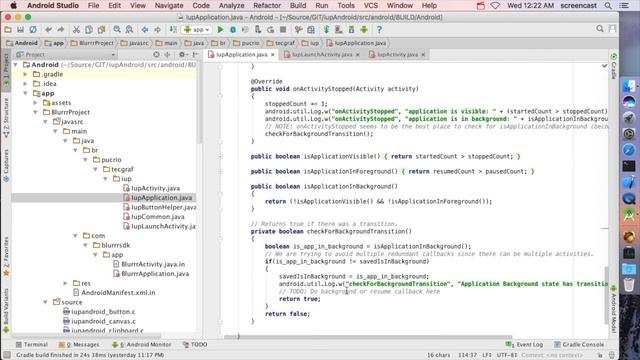Screen dimensions: 640x360
Task: Open the Build menu
Action: (298, 5)
